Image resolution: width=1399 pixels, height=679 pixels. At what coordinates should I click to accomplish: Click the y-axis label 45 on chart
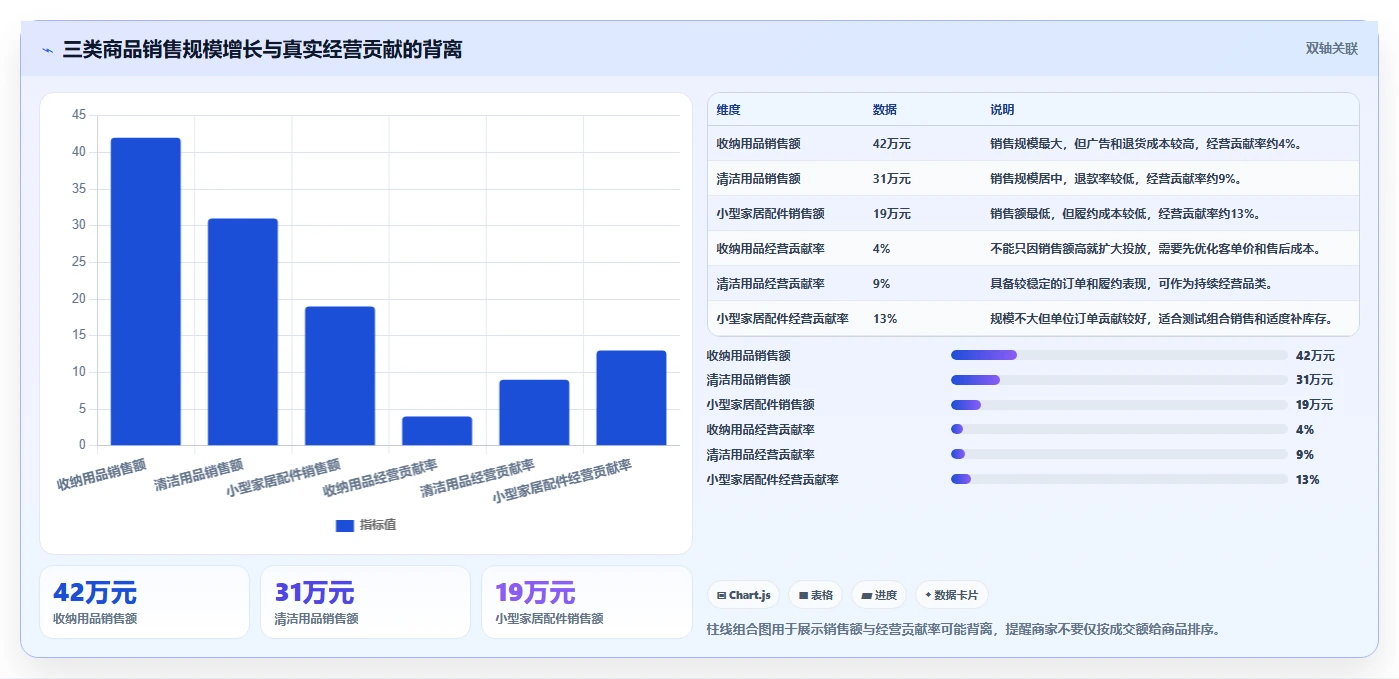coord(79,115)
